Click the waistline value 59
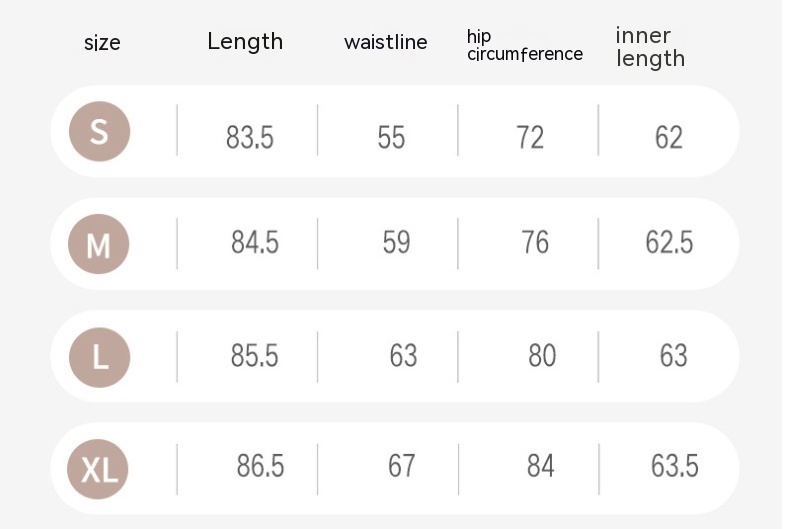The width and height of the screenshot is (789, 529). coord(396,243)
